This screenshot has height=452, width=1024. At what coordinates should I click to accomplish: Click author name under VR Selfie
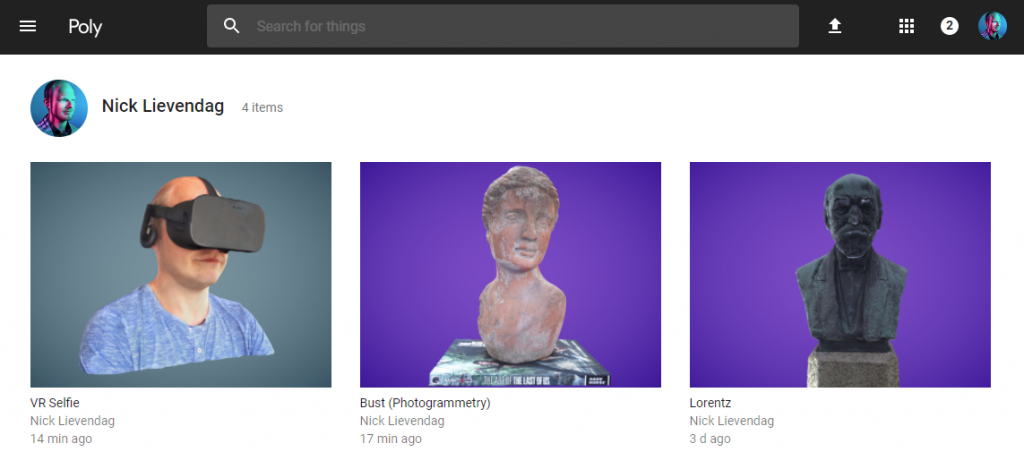click(72, 421)
